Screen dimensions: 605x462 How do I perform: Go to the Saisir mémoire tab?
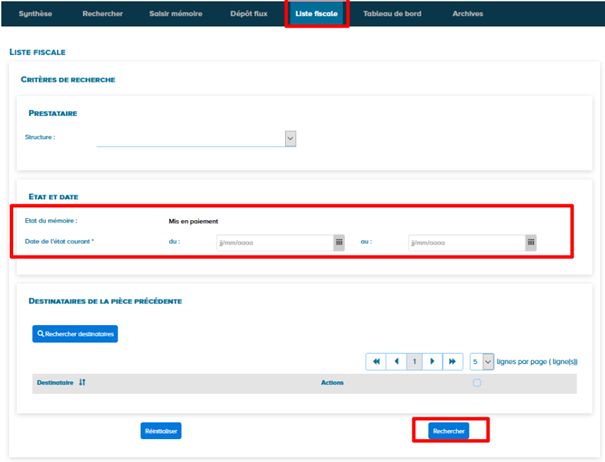[x=175, y=14]
